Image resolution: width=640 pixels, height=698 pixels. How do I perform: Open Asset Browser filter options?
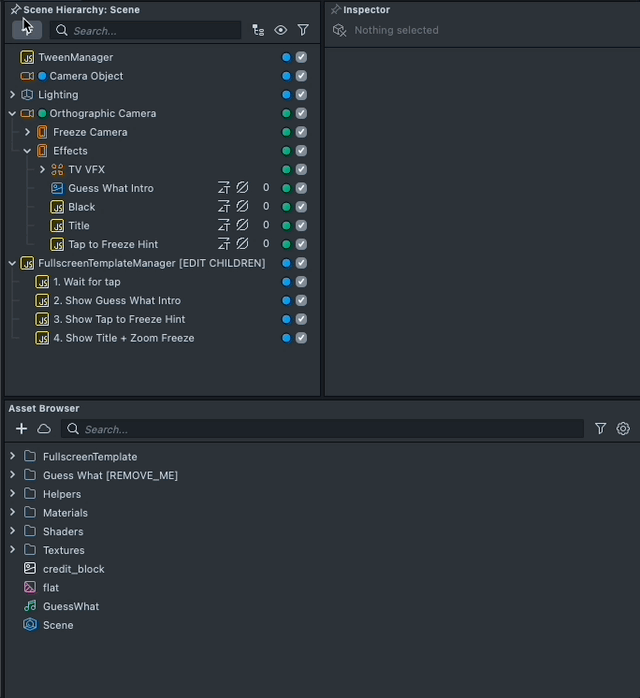[x=600, y=429]
